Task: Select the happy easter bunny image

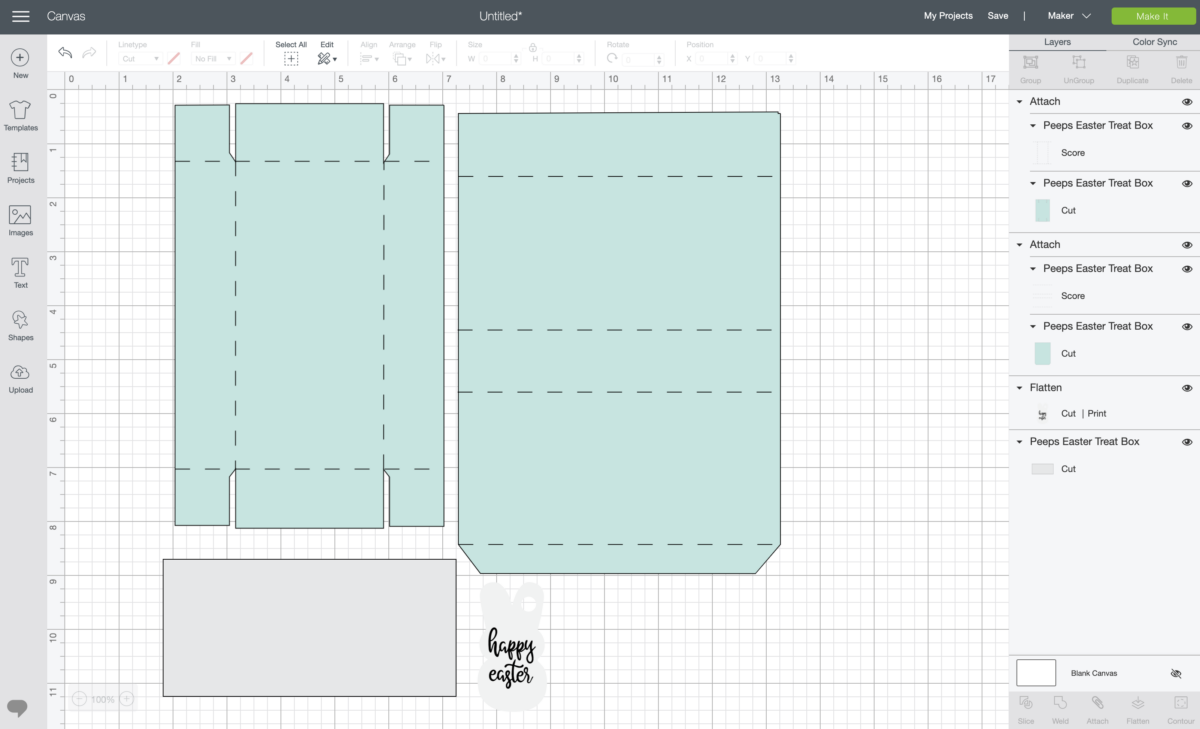Action: 511,648
